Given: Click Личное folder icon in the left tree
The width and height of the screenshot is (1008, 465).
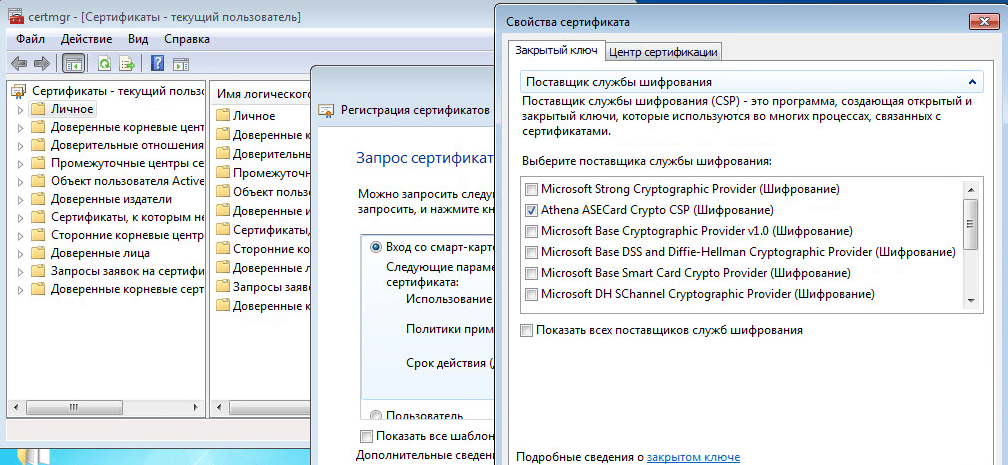Looking at the screenshot, I should pos(38,109).
